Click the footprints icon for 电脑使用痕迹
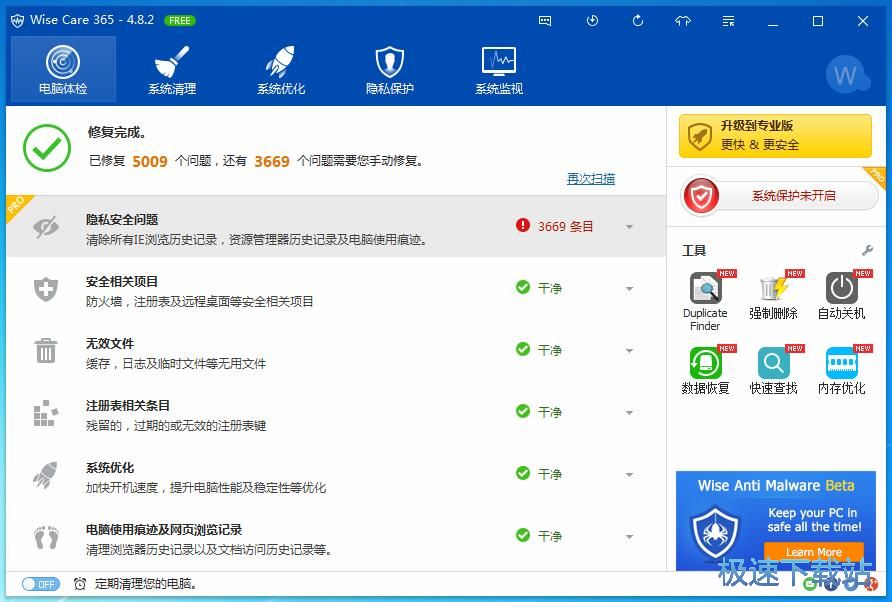The image size is (892, 602). [x=46, y=537]
